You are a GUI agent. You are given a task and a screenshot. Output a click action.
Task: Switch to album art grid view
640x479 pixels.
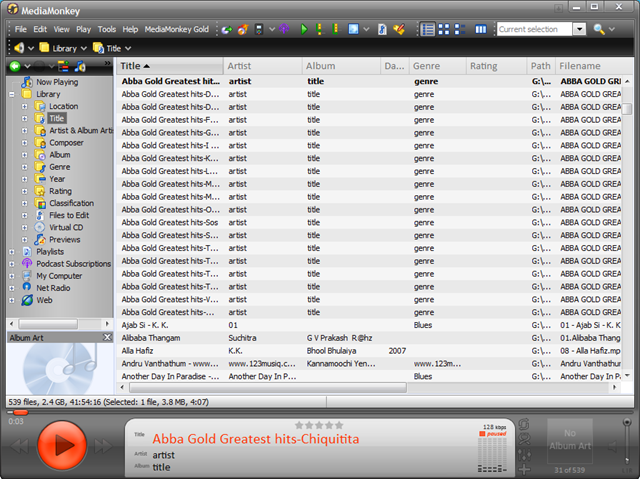pyautogui.click(x=444, y=29)
